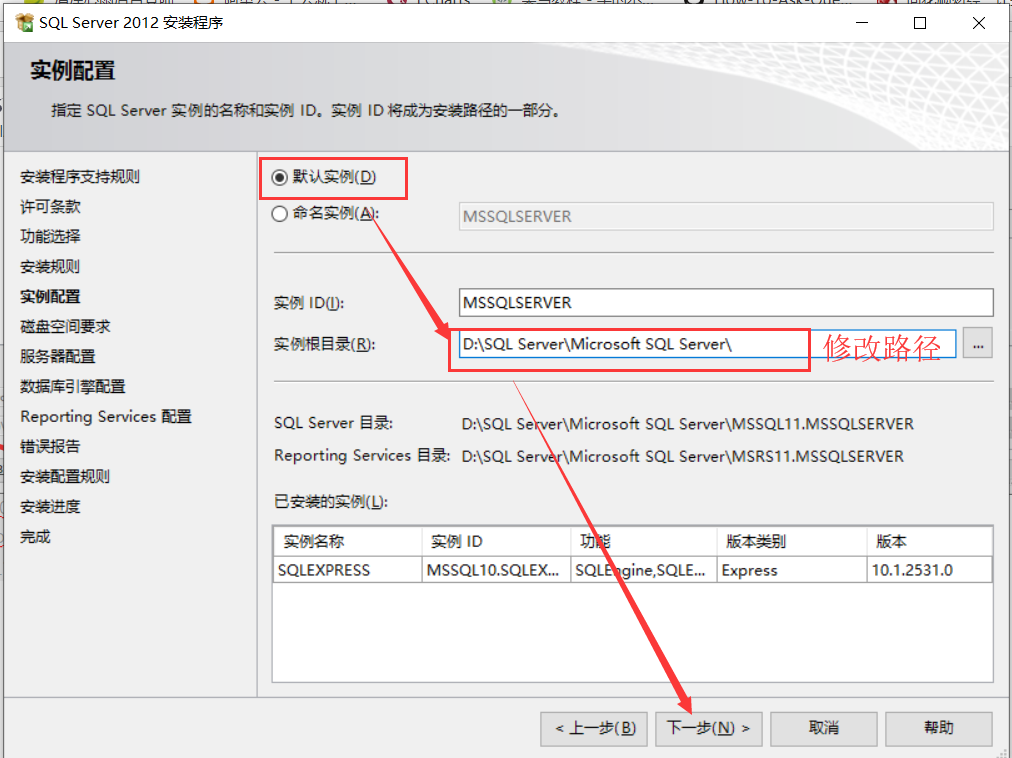Viewport: 1012px width, 758px height.
Task: Click the disabled named instance MSSQLSERVER field
Action: click(726, 216)
